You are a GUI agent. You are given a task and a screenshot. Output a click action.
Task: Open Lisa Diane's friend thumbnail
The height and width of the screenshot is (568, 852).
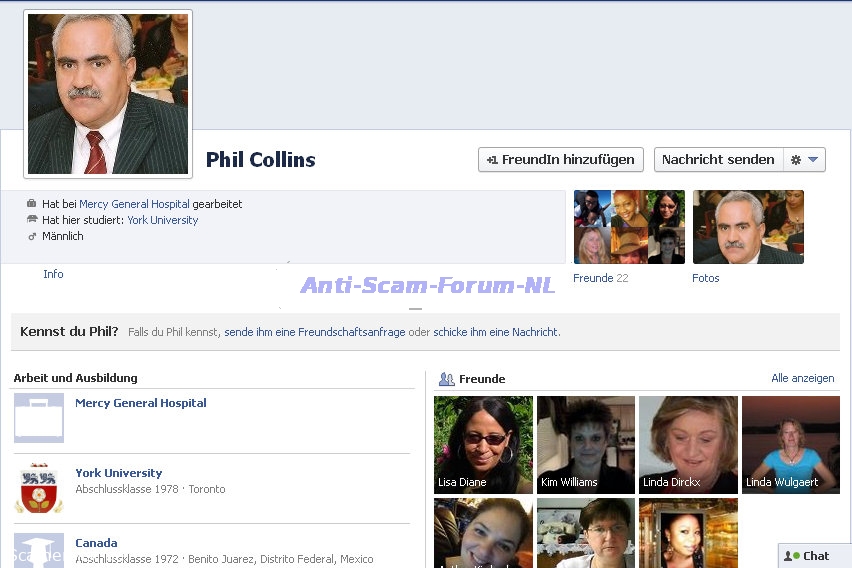[x=483, y=444]
